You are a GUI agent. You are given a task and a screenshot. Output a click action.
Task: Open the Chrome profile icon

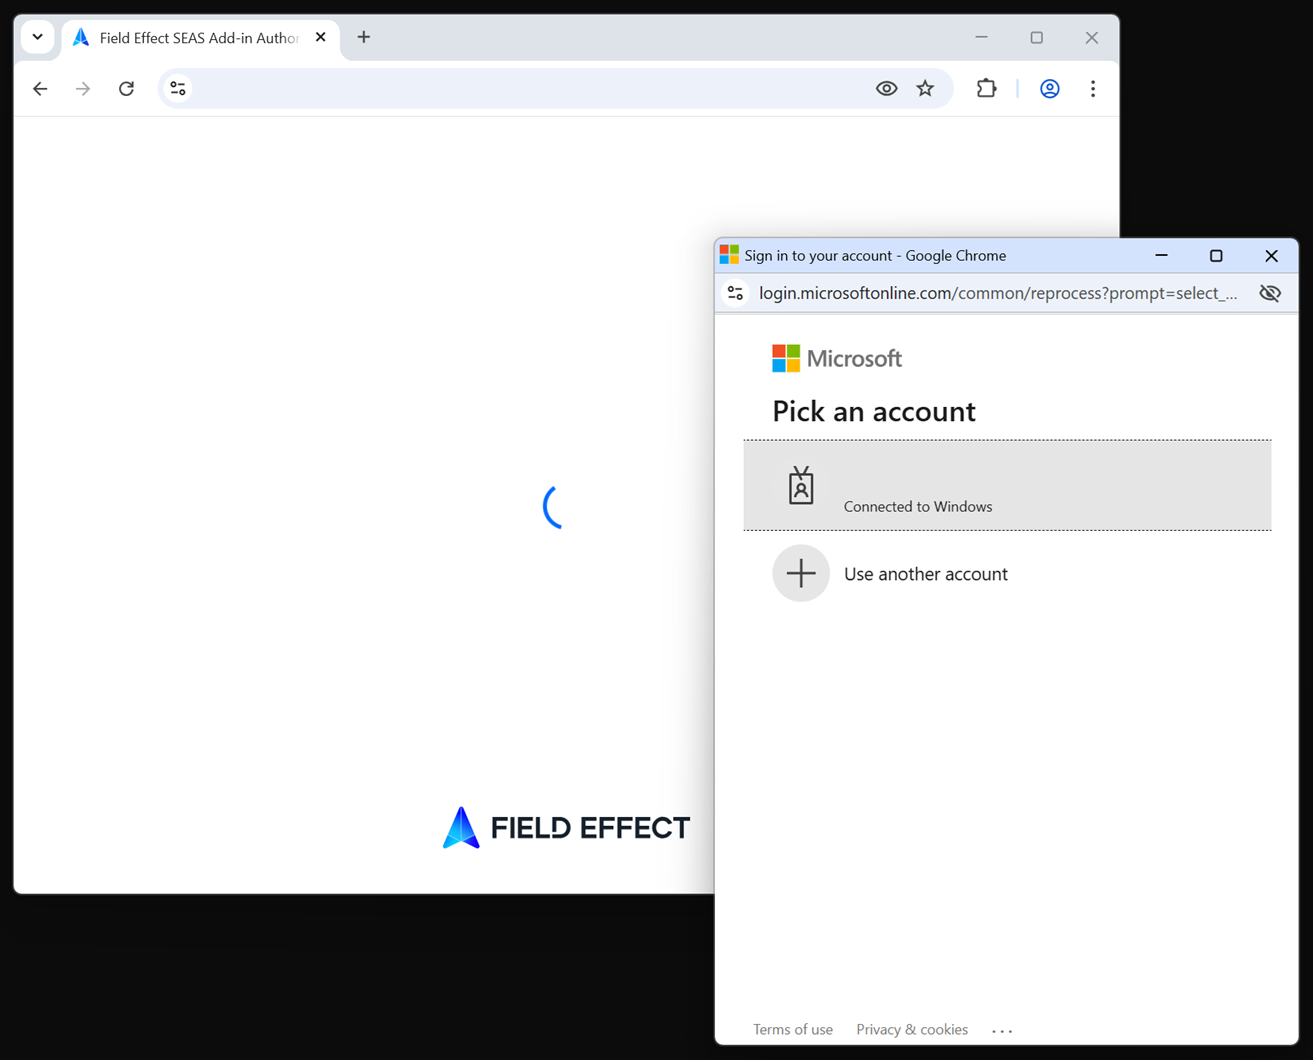(1049, 89)
